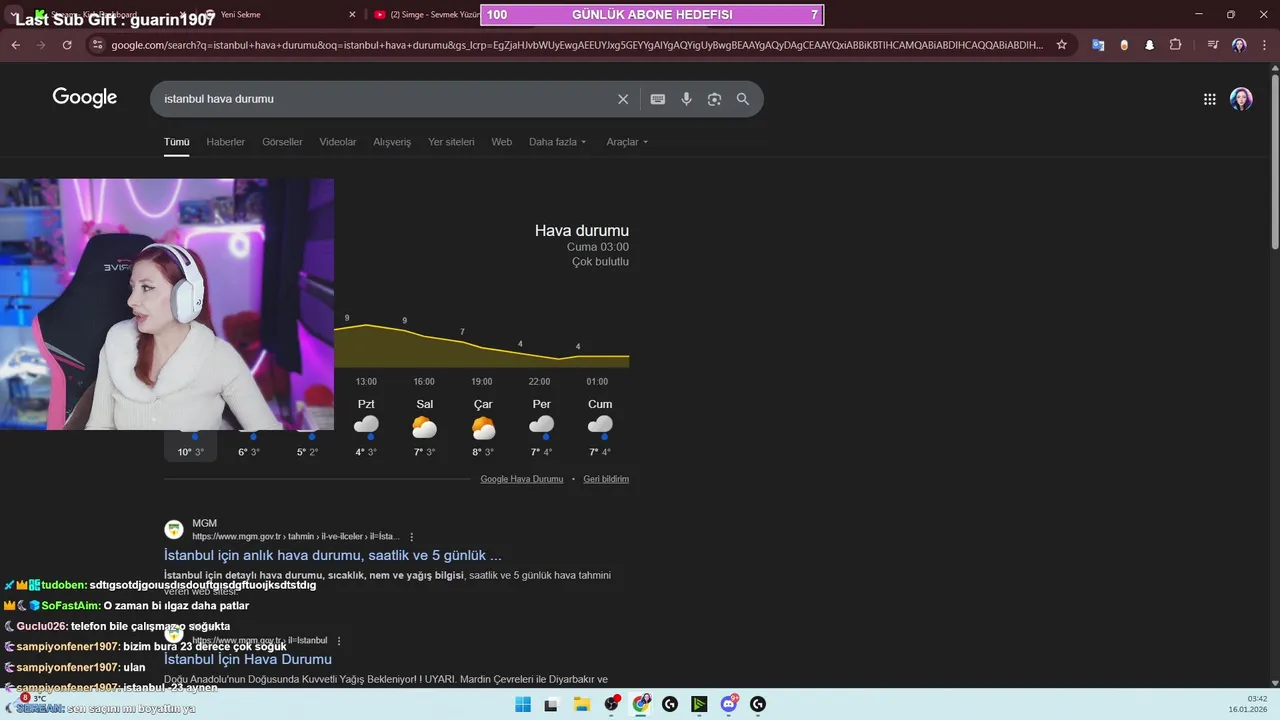Switch to the Haberler tab
Screen dimensions: 1280x720
(225, 142)
